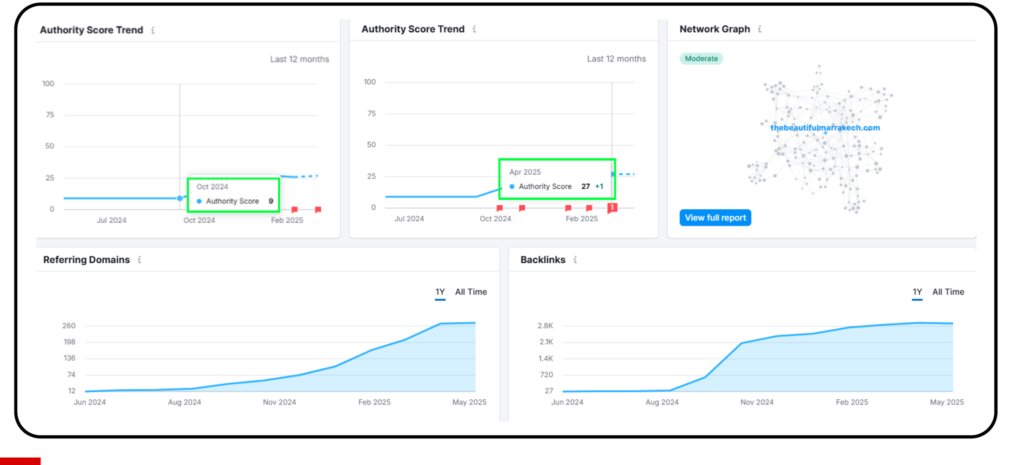The image size is (1024, 465).
Task: Click info icon beside first Authority Score Trend
Action: (153, 30)
